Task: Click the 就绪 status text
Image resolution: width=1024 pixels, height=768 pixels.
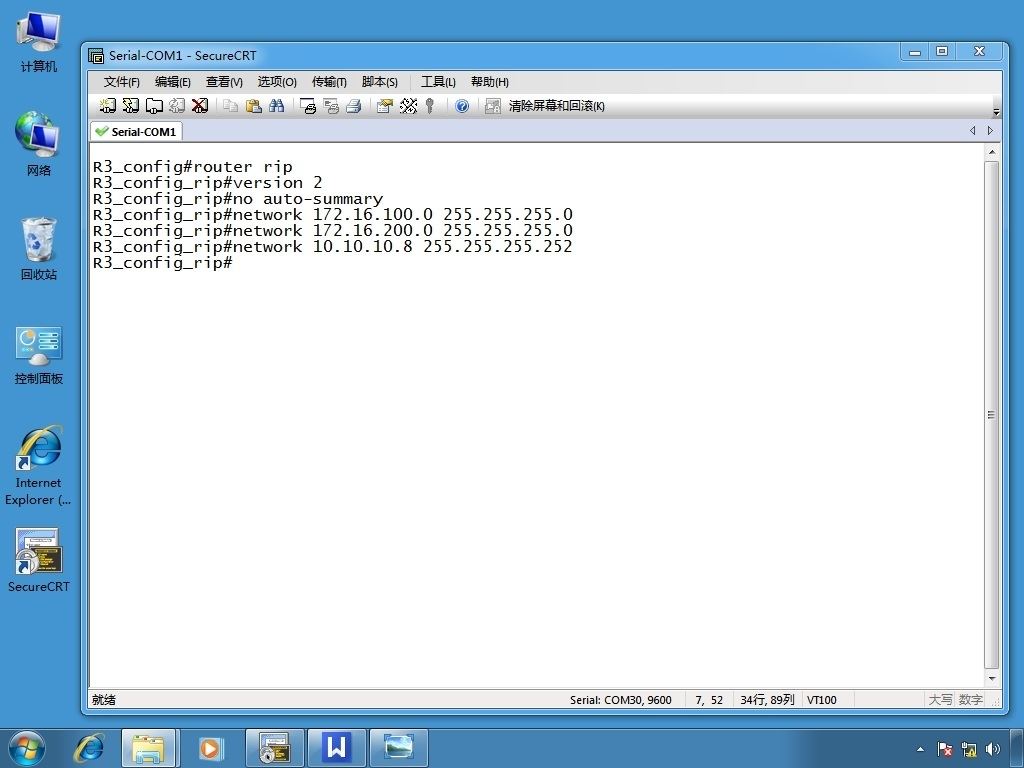Action: tap(104, 699)
